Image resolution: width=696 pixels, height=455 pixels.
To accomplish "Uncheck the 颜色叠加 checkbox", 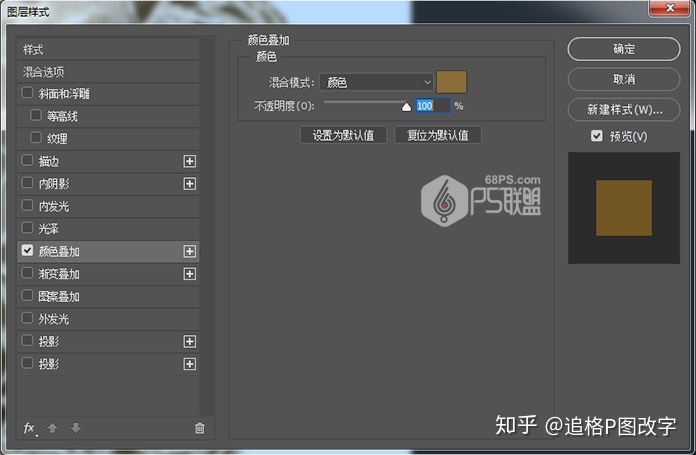I will (x=28, y=250).
